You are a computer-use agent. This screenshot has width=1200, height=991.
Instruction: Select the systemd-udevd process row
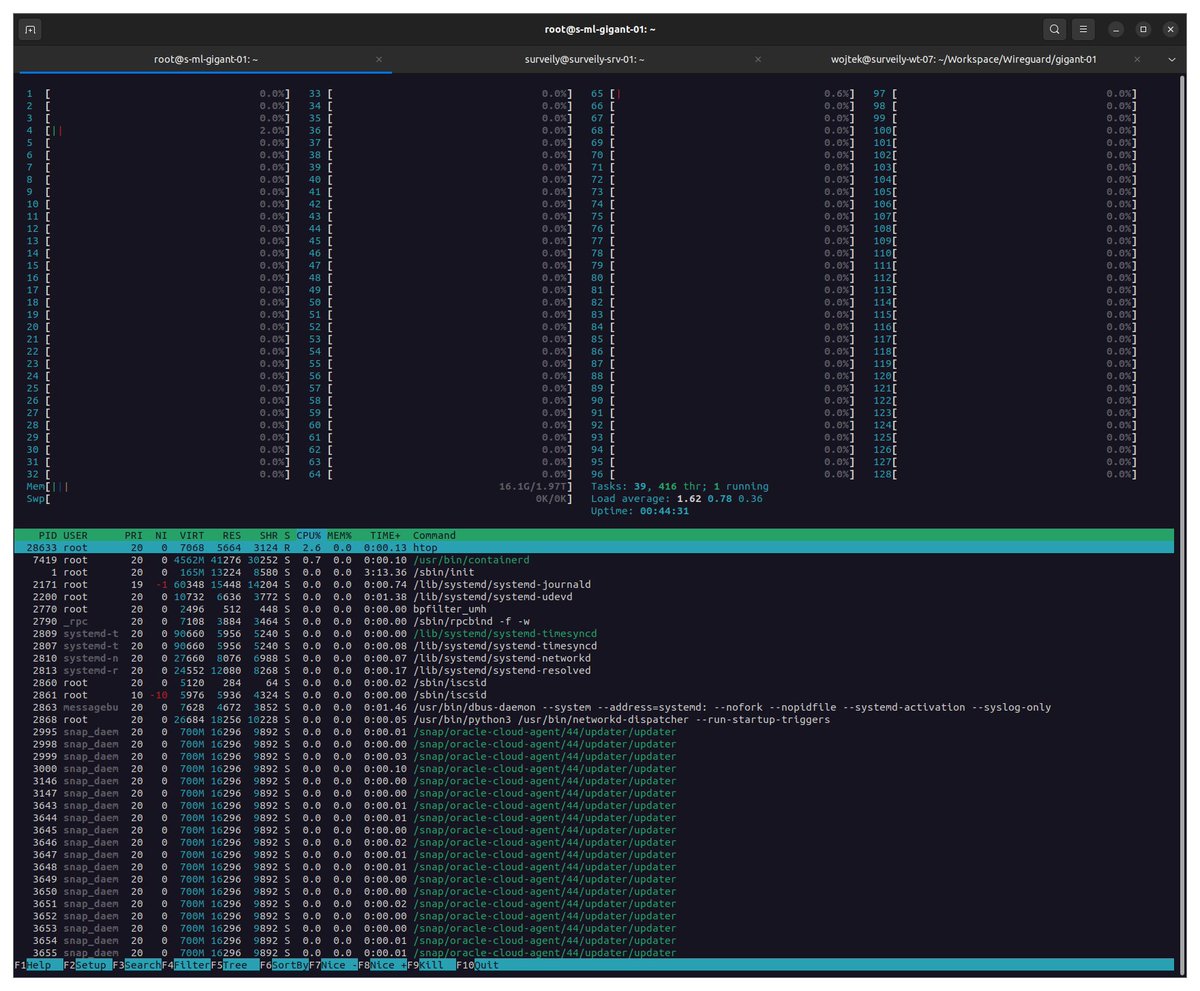pyautogui.click(x=594, y=597)
